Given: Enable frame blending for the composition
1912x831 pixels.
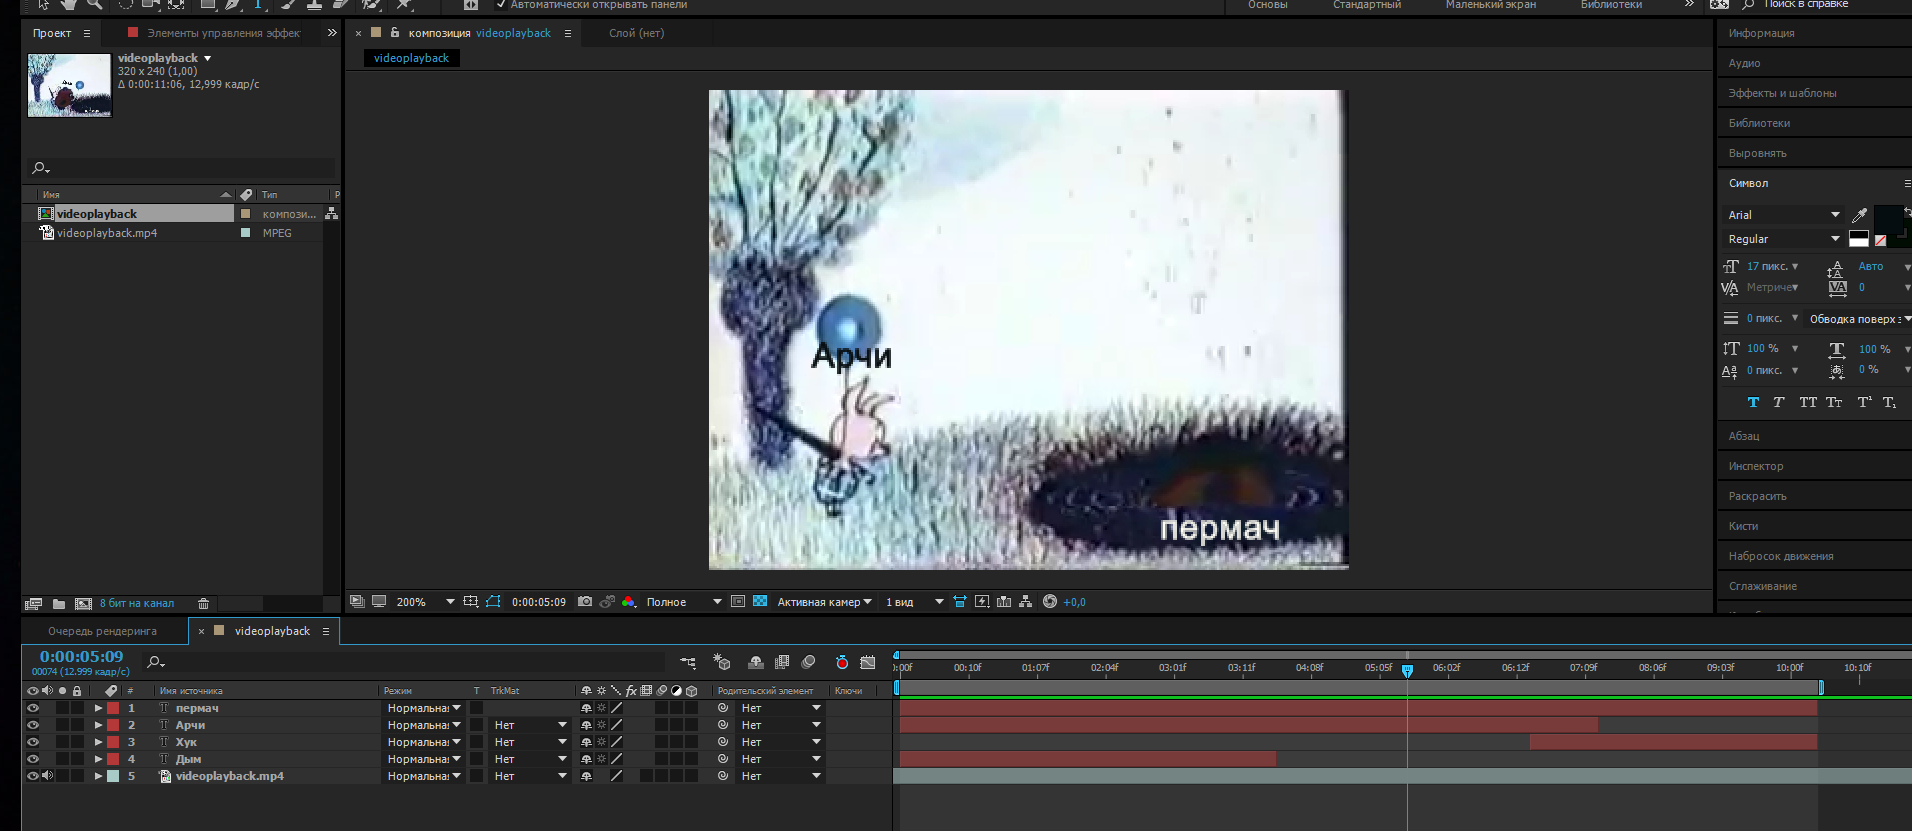Looking at the screenshot, I should coord(782,662).
